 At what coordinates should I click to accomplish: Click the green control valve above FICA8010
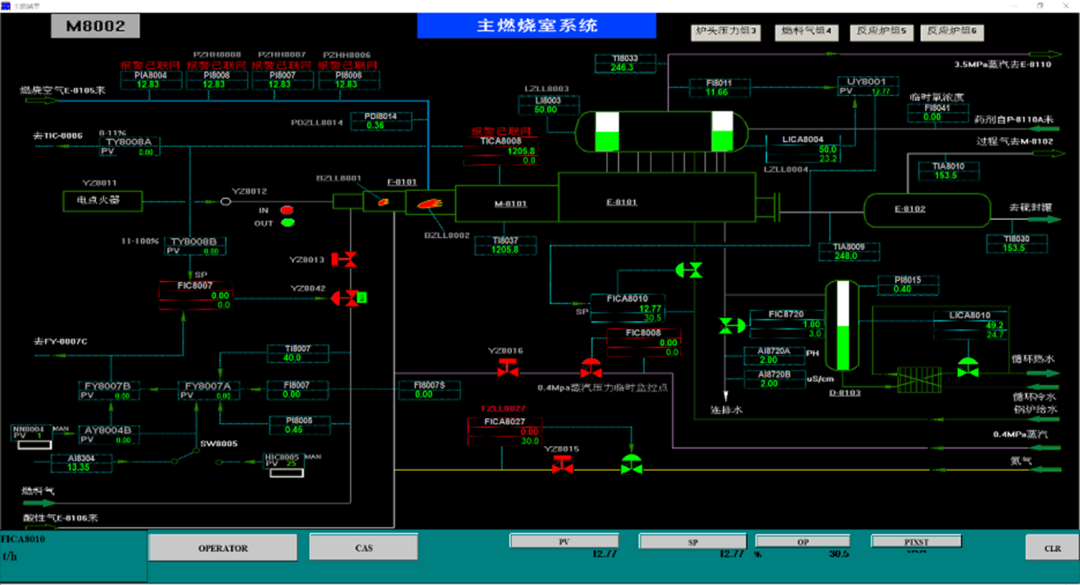(x=689, y=269)
